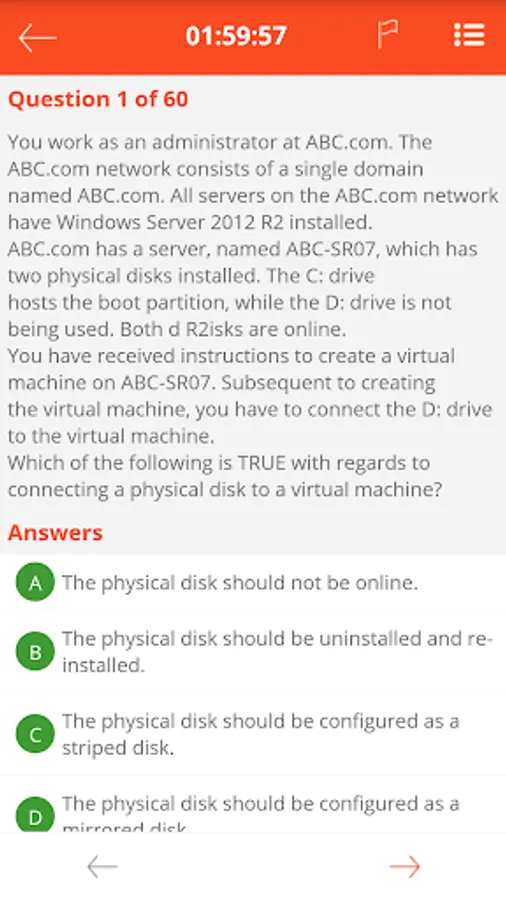This screenshot has width=506, height=900.
Task: Tap the "Answers" section heading
Action: pos(55,533)
